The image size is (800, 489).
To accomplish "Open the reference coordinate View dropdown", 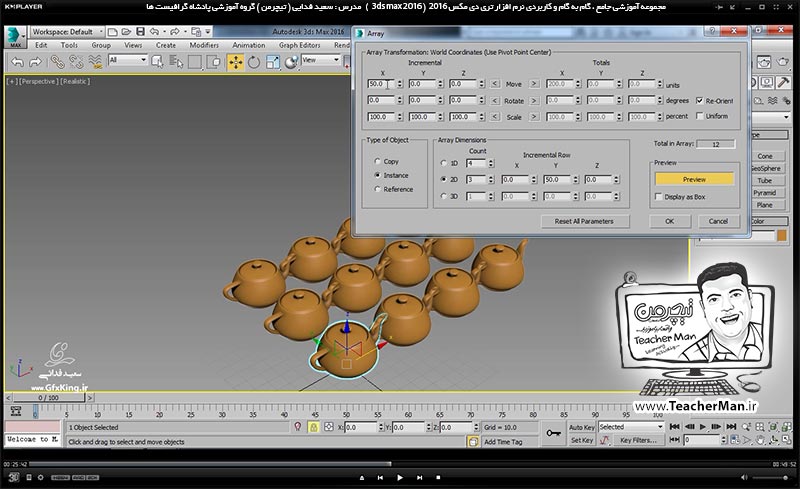I will click(320, 60).
